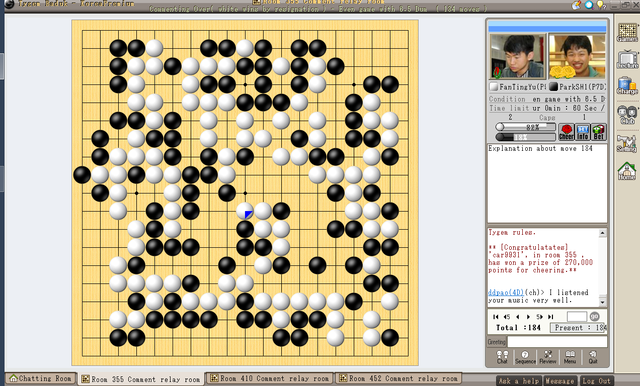Open the Review tool
The image size is (640, 386).
(548, 357)
